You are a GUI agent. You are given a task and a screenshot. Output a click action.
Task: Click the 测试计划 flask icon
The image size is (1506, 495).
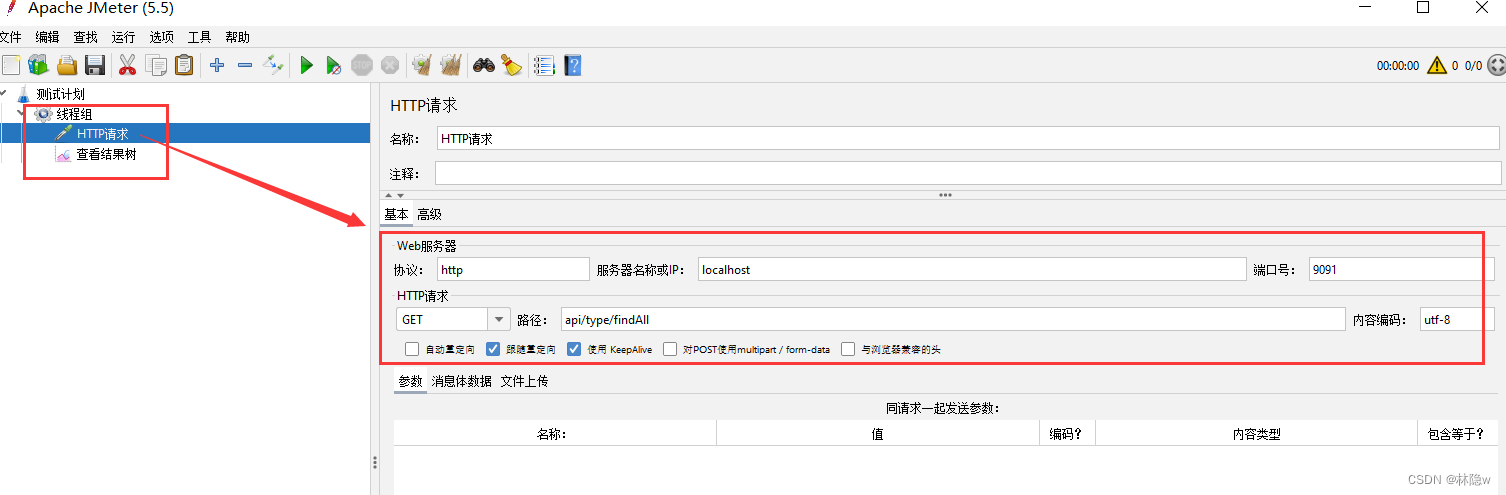click(23, 94)
